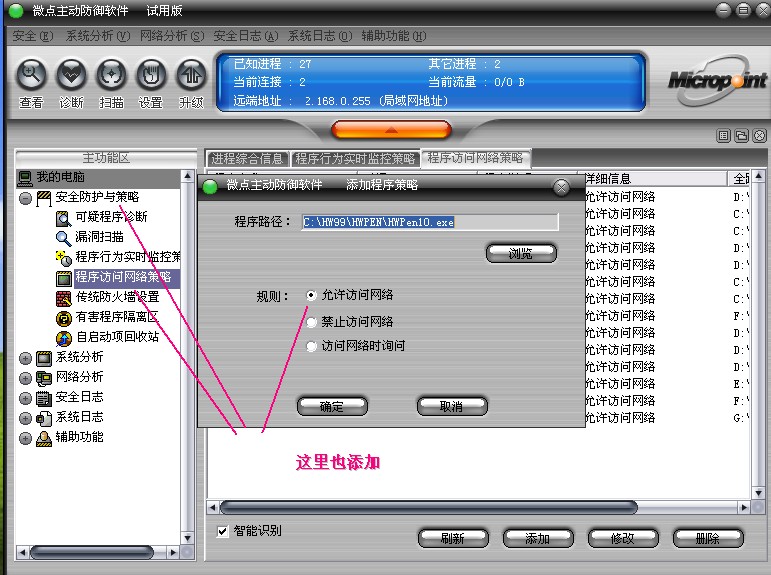
Task: Toggle the 智能识别 checkbox
Action: [x=223, y=531]
